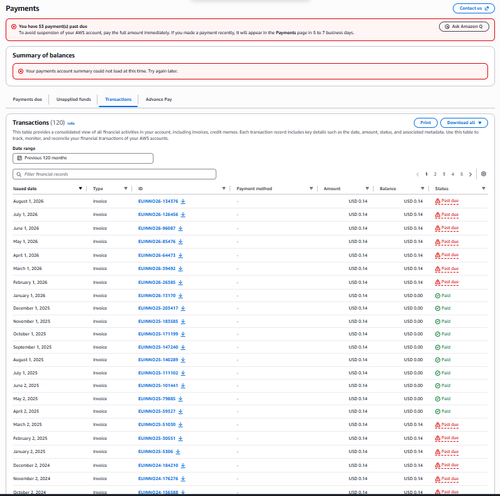Download the June 2, 2025 invoice
This screenshot has height=496, width=500.
pos(183,386)
